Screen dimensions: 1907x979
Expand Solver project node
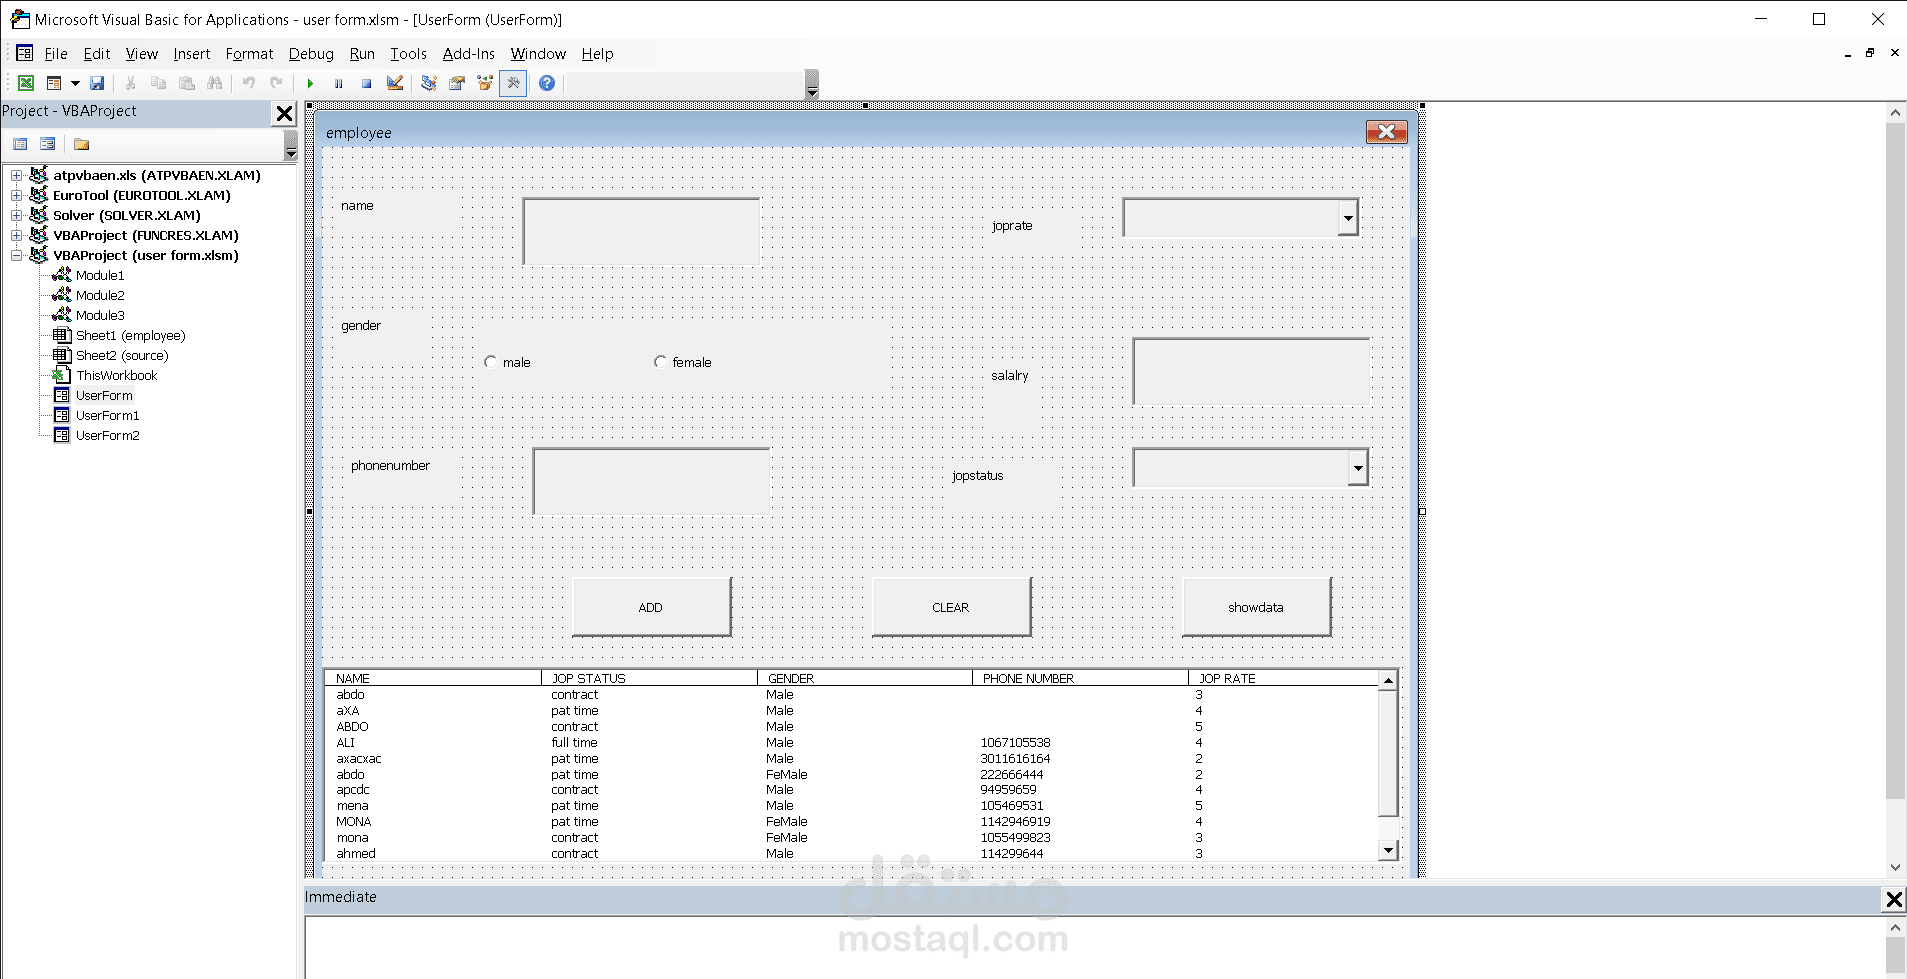pos(16,215)
